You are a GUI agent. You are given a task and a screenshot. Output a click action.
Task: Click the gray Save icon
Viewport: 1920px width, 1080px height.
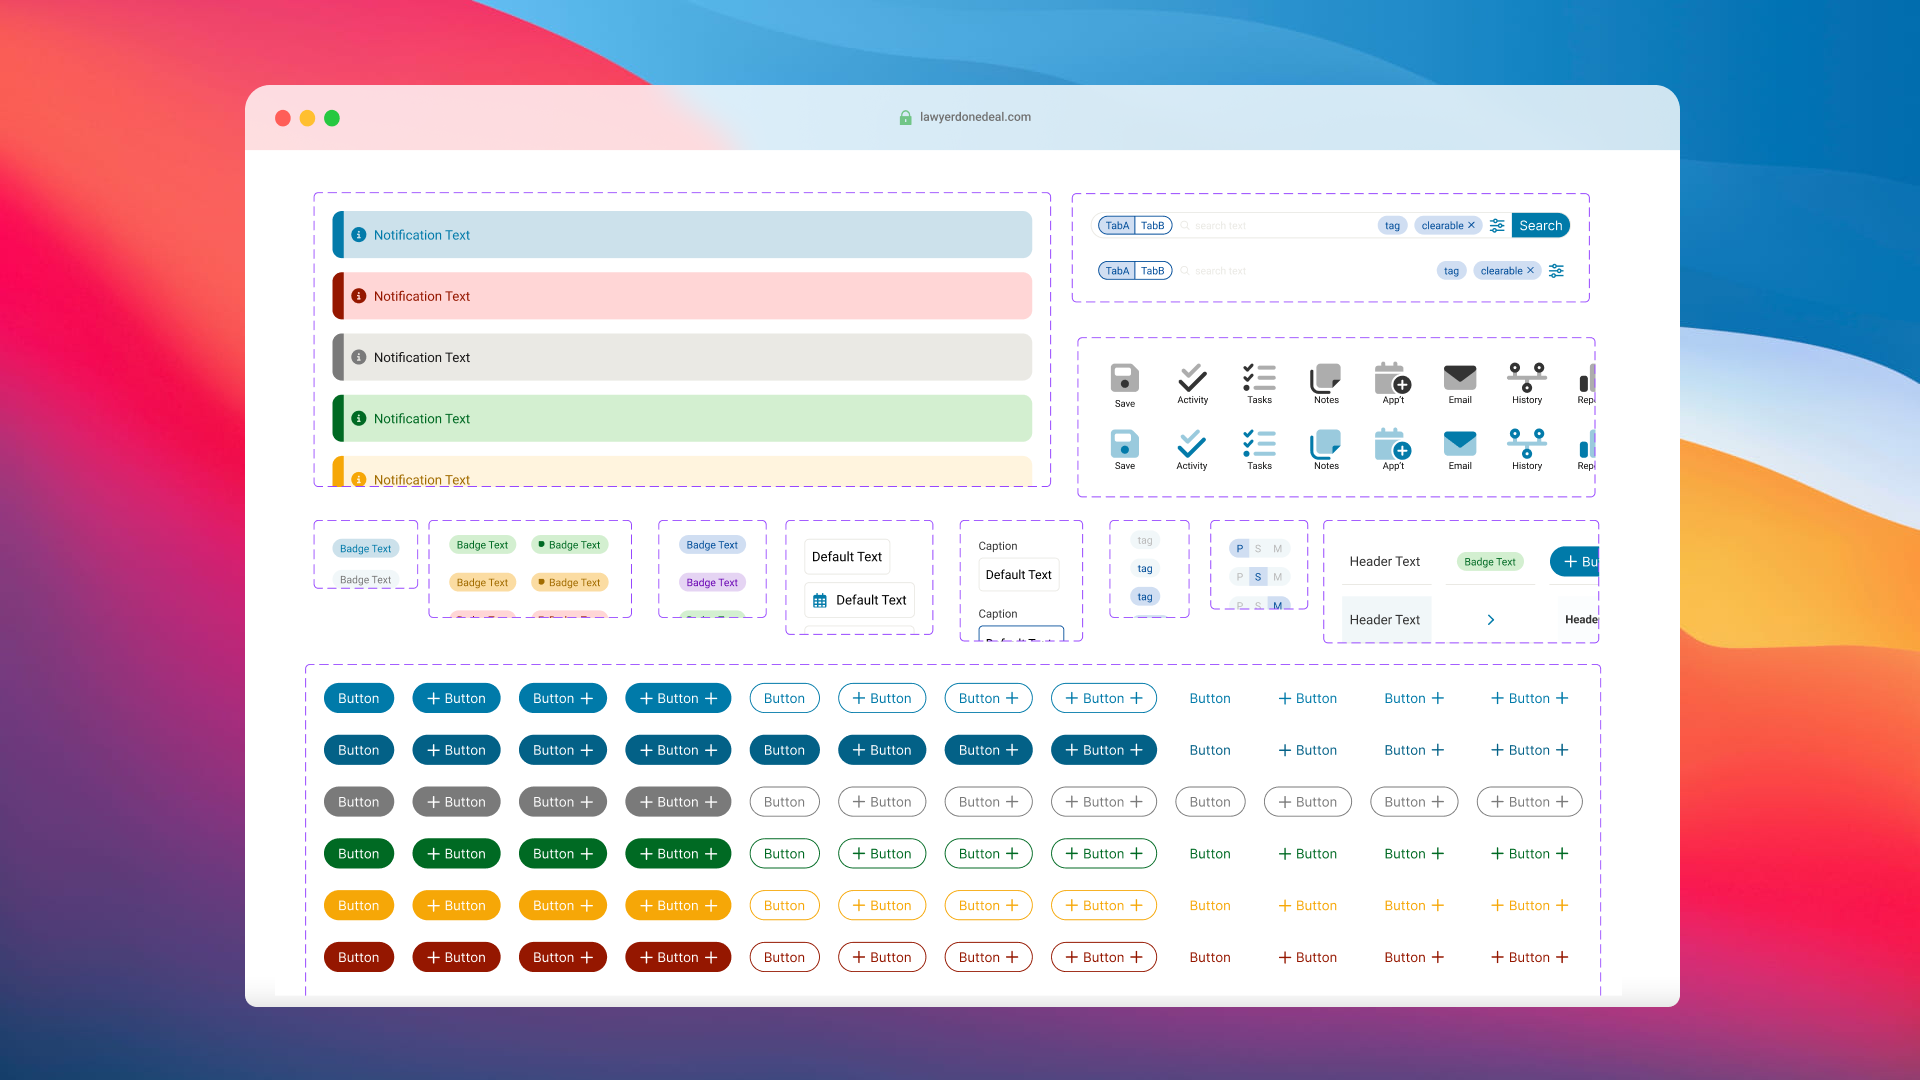click(1124, 379)
